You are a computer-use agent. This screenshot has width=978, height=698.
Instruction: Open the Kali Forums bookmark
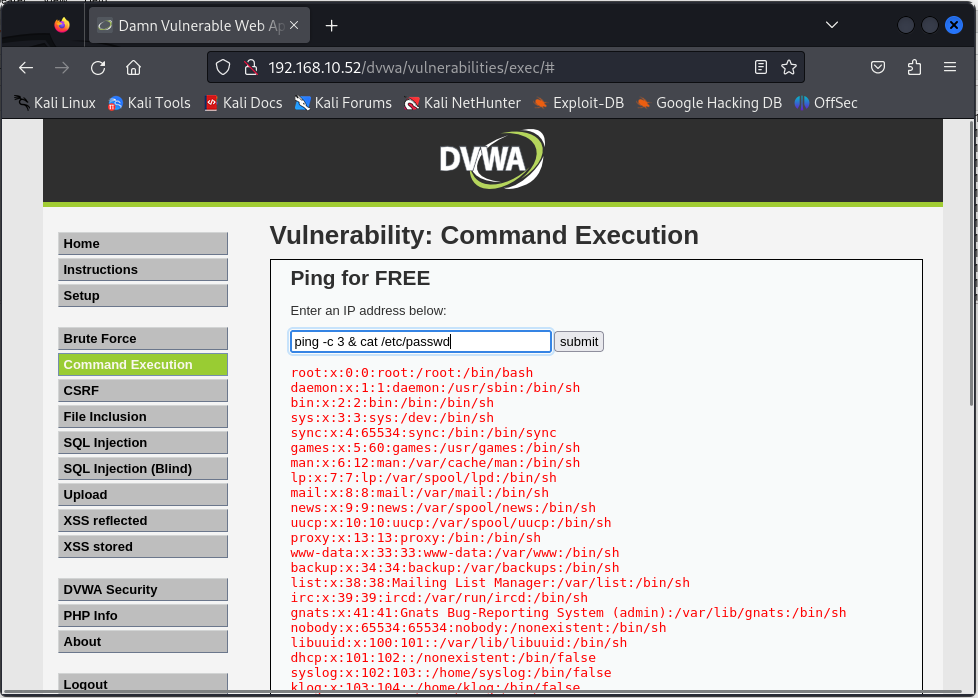tap(343, 103)
